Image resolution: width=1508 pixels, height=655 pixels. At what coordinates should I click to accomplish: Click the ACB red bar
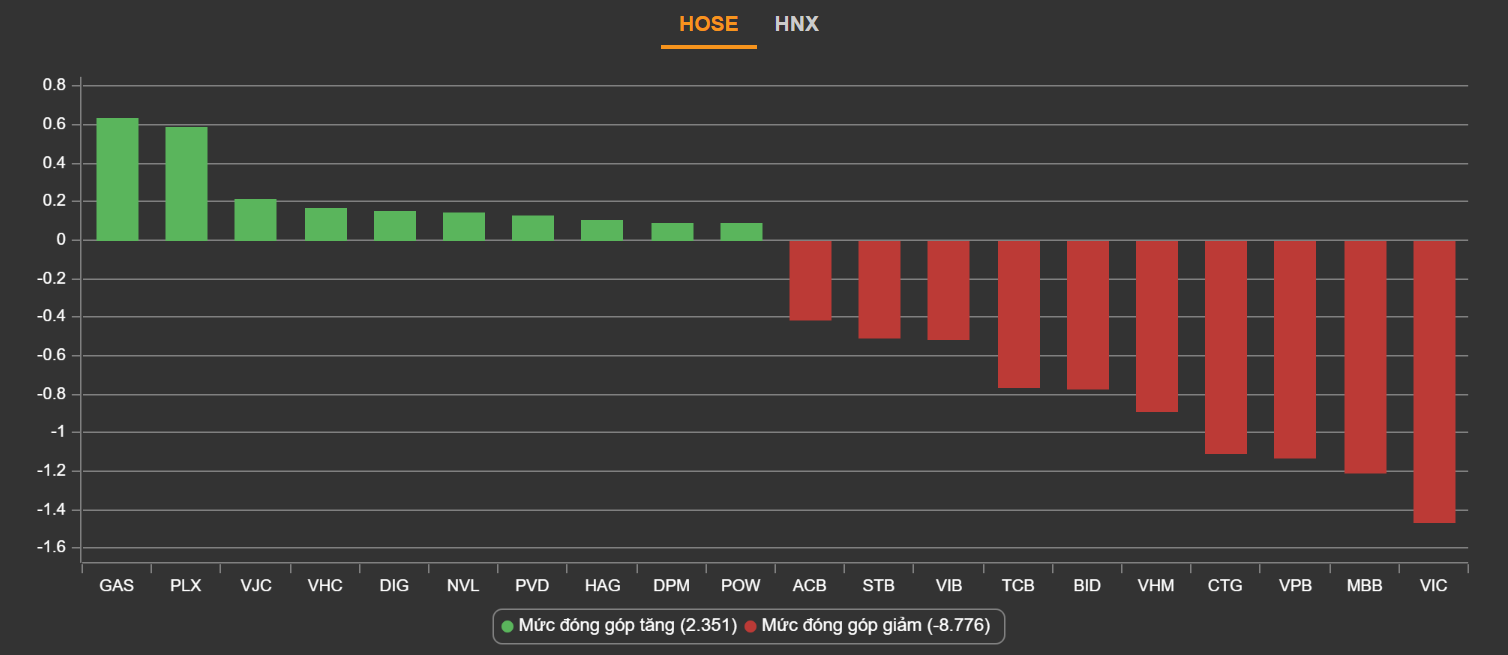pyautogui.click(x=810, y=280)
